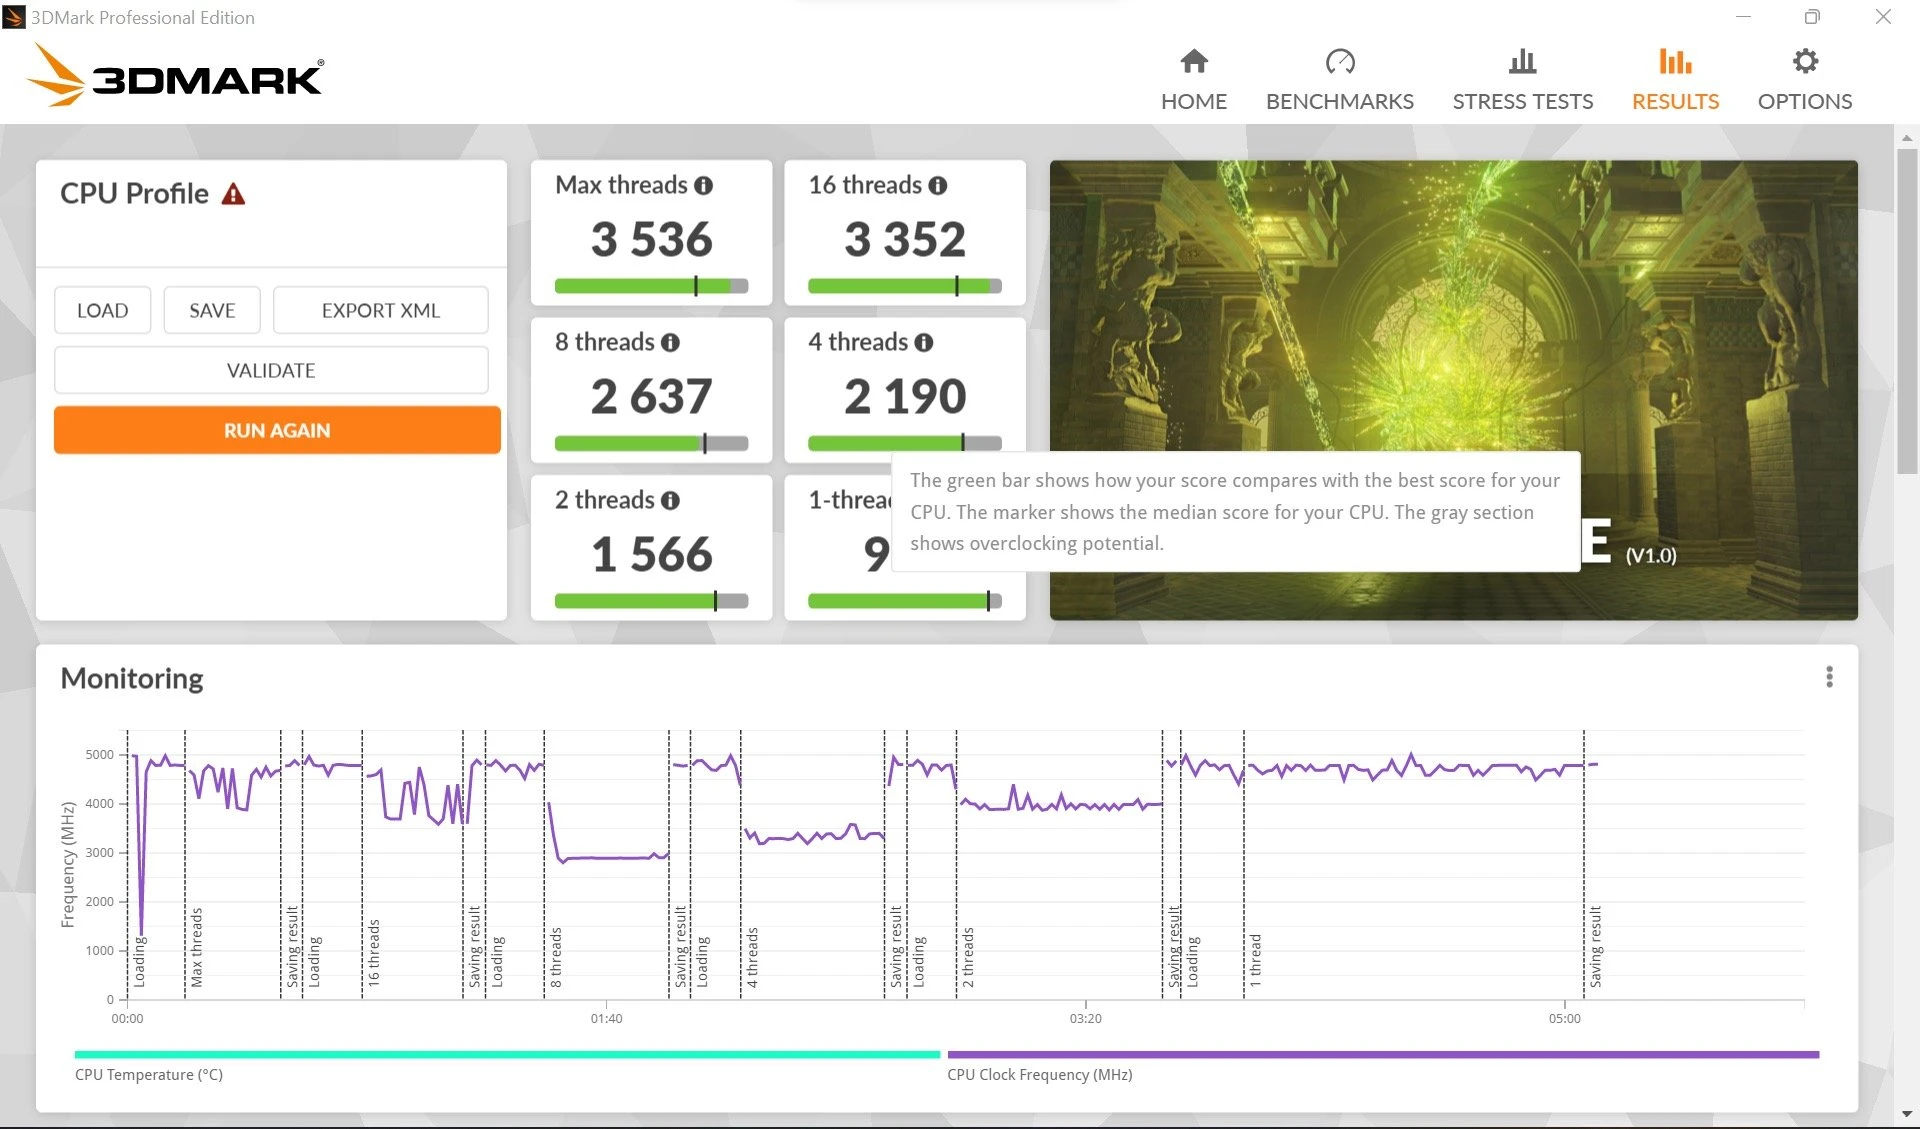Click the scrollbar up arrow

point(1906,137)
